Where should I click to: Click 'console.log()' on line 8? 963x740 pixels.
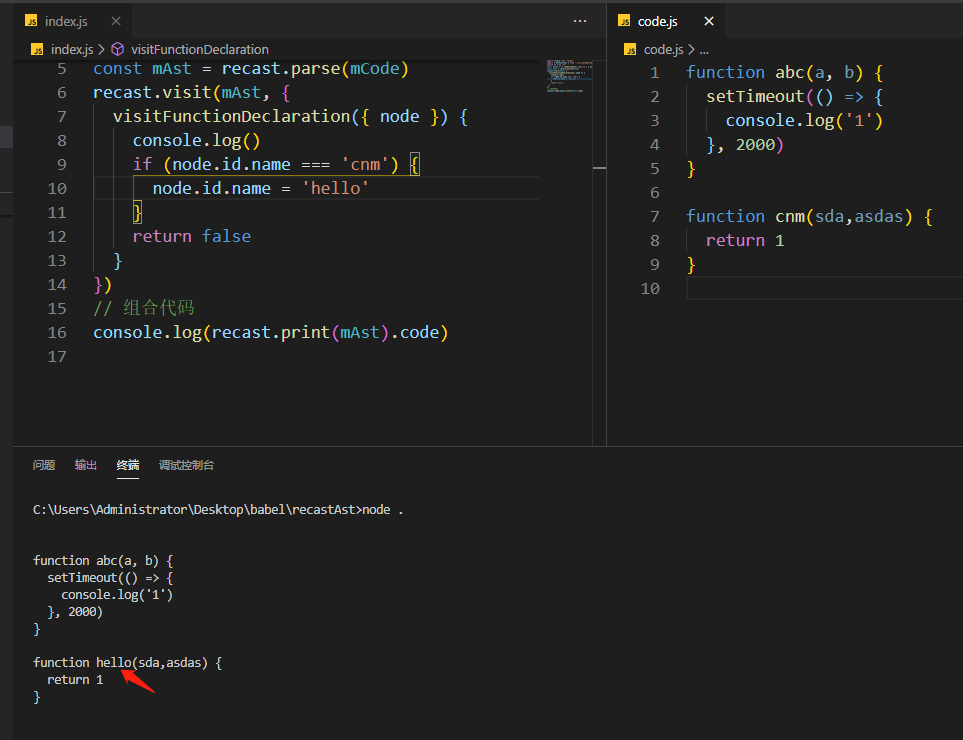pos(197,141)
